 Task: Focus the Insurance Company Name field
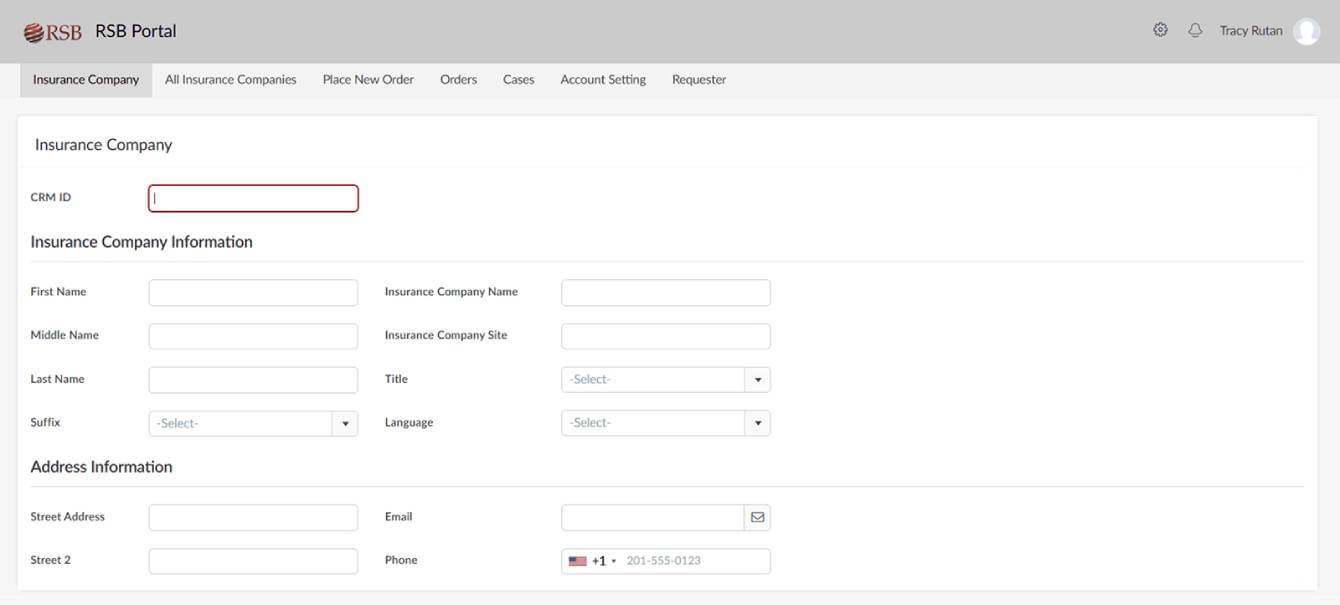pyautogui.click(x=666, y=293)
